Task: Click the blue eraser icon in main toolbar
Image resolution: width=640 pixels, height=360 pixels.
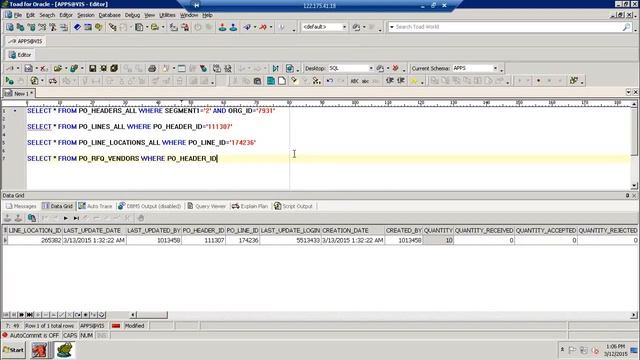Action: 77,27
